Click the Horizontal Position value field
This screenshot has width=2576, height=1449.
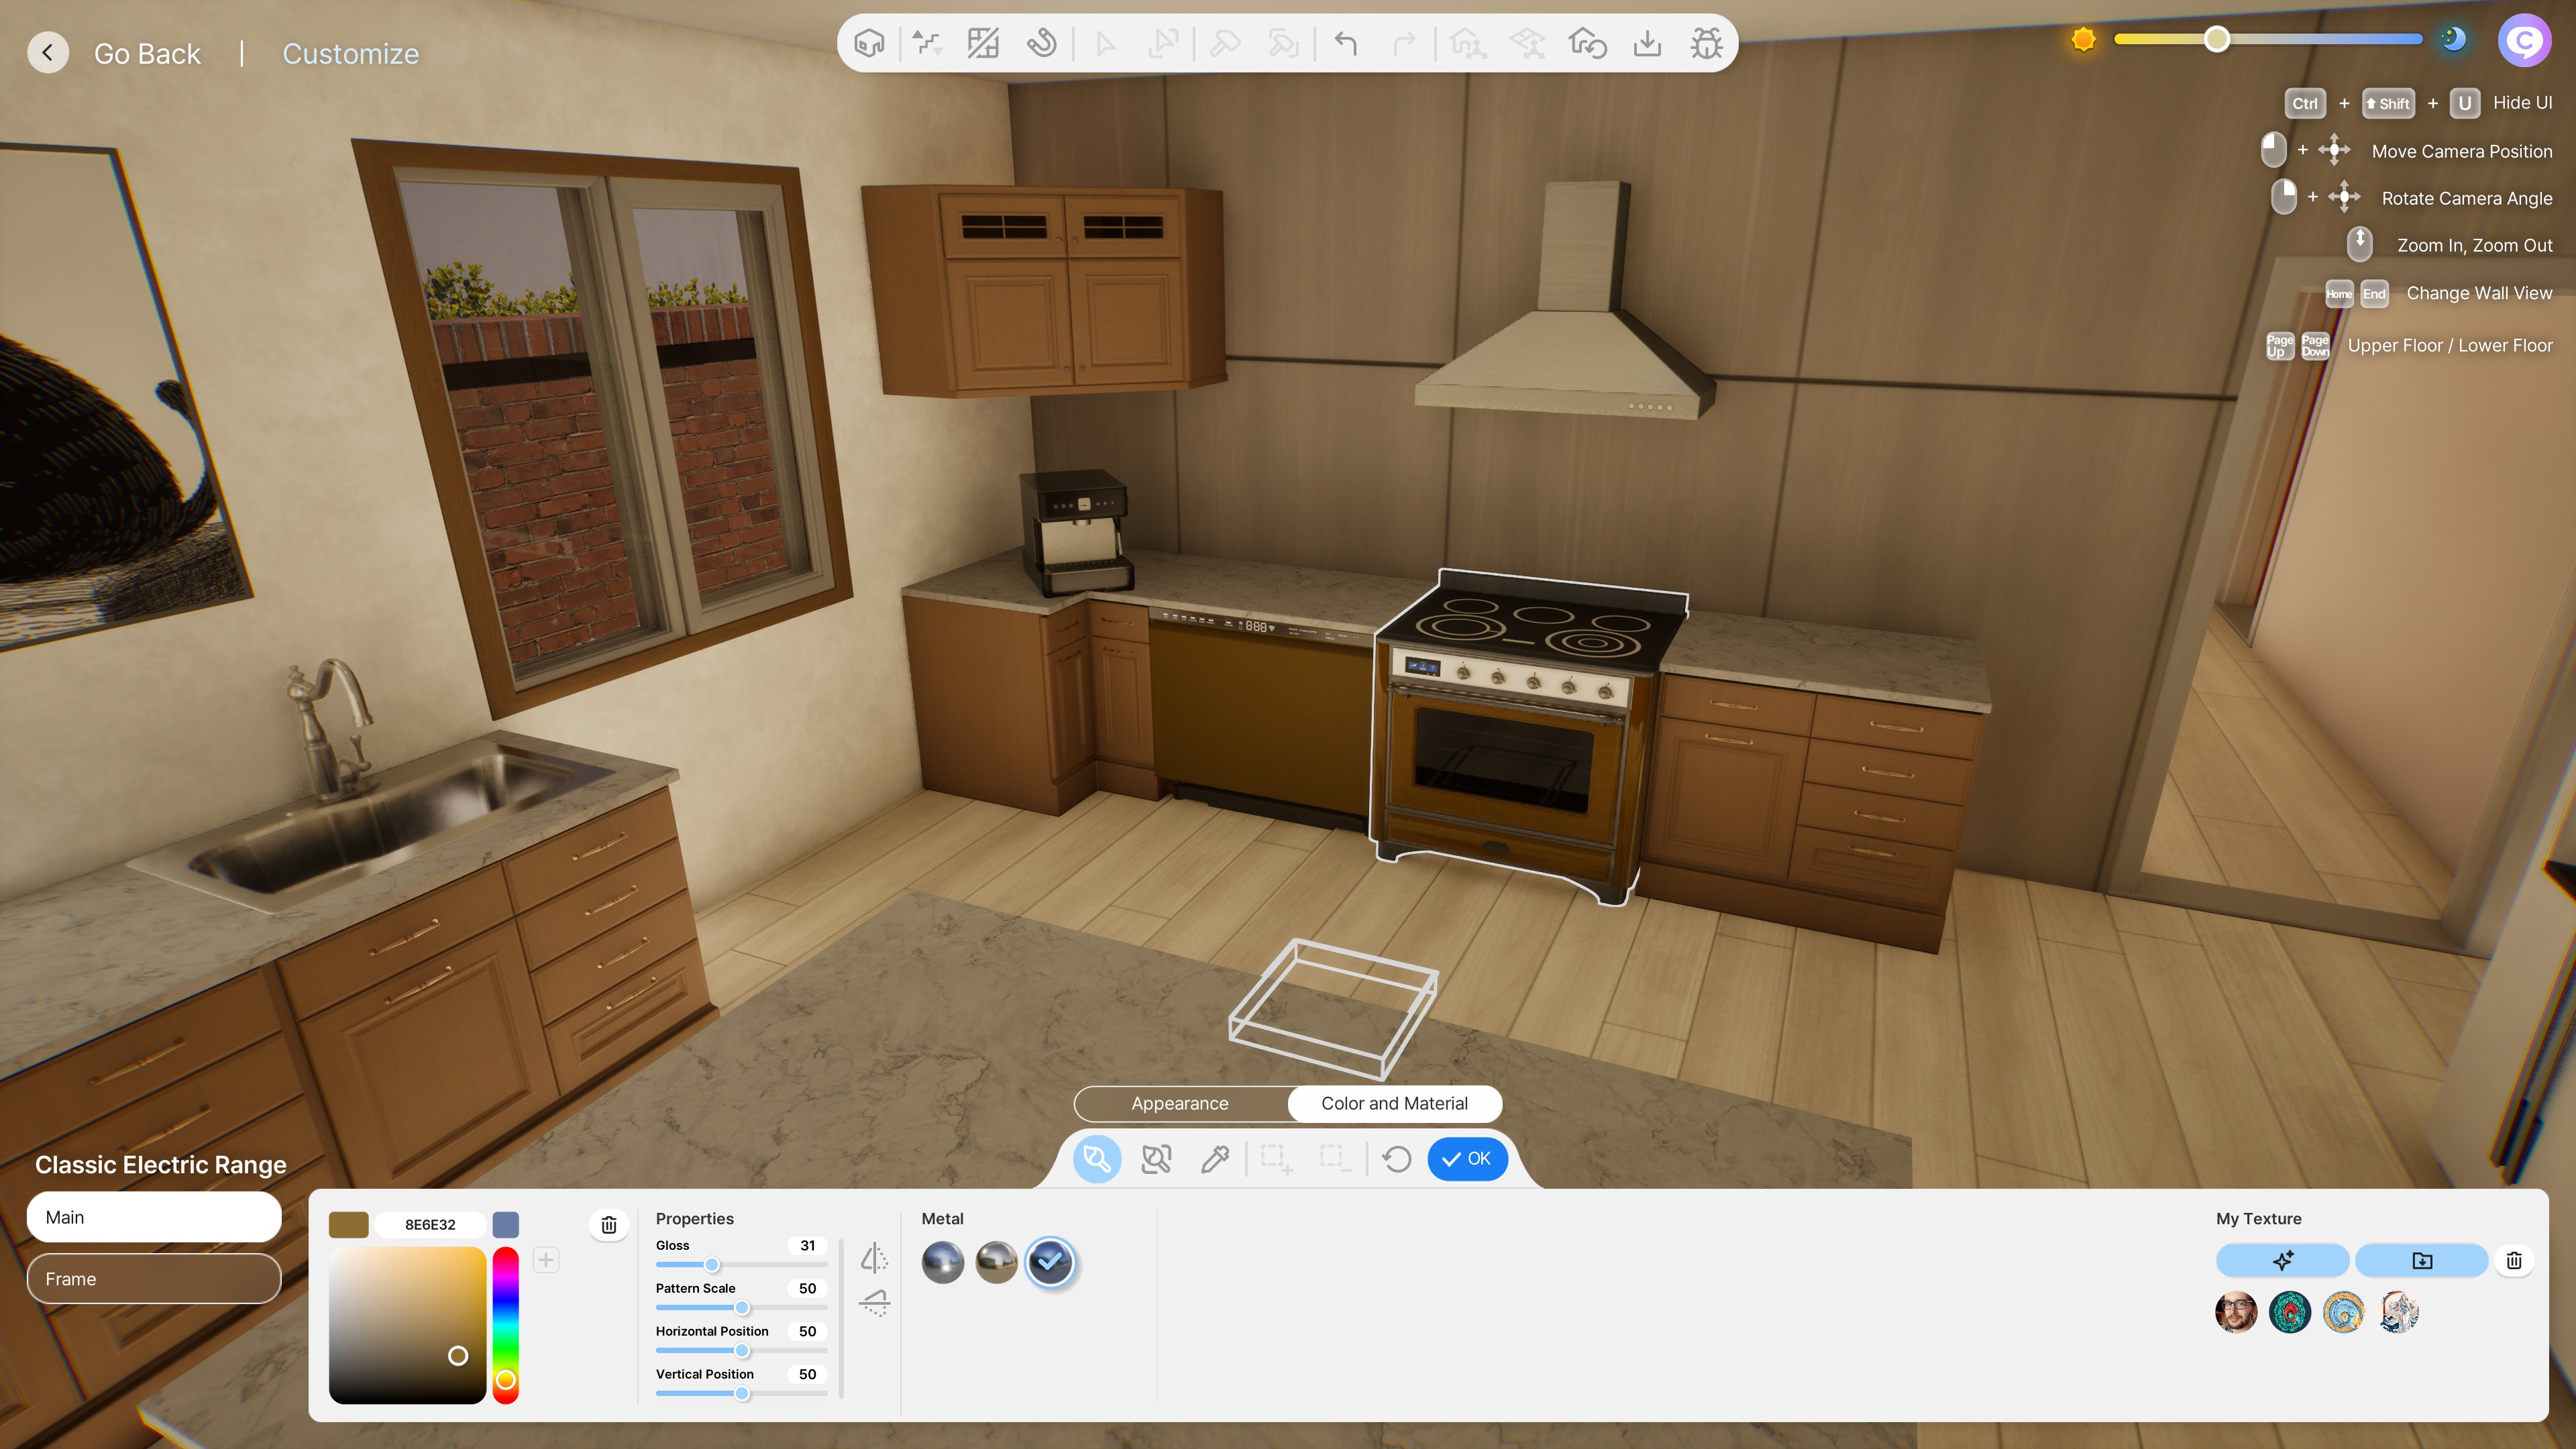click(807, 1331)
